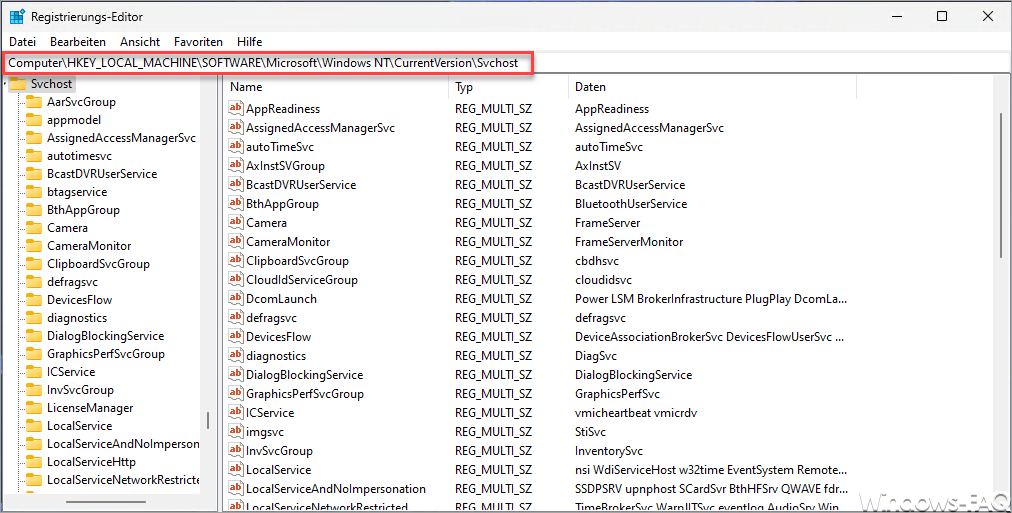
Task: Click REG_MULTI_SZ type of BcastDVRUserService row
Action: click(x=494, y=185)
